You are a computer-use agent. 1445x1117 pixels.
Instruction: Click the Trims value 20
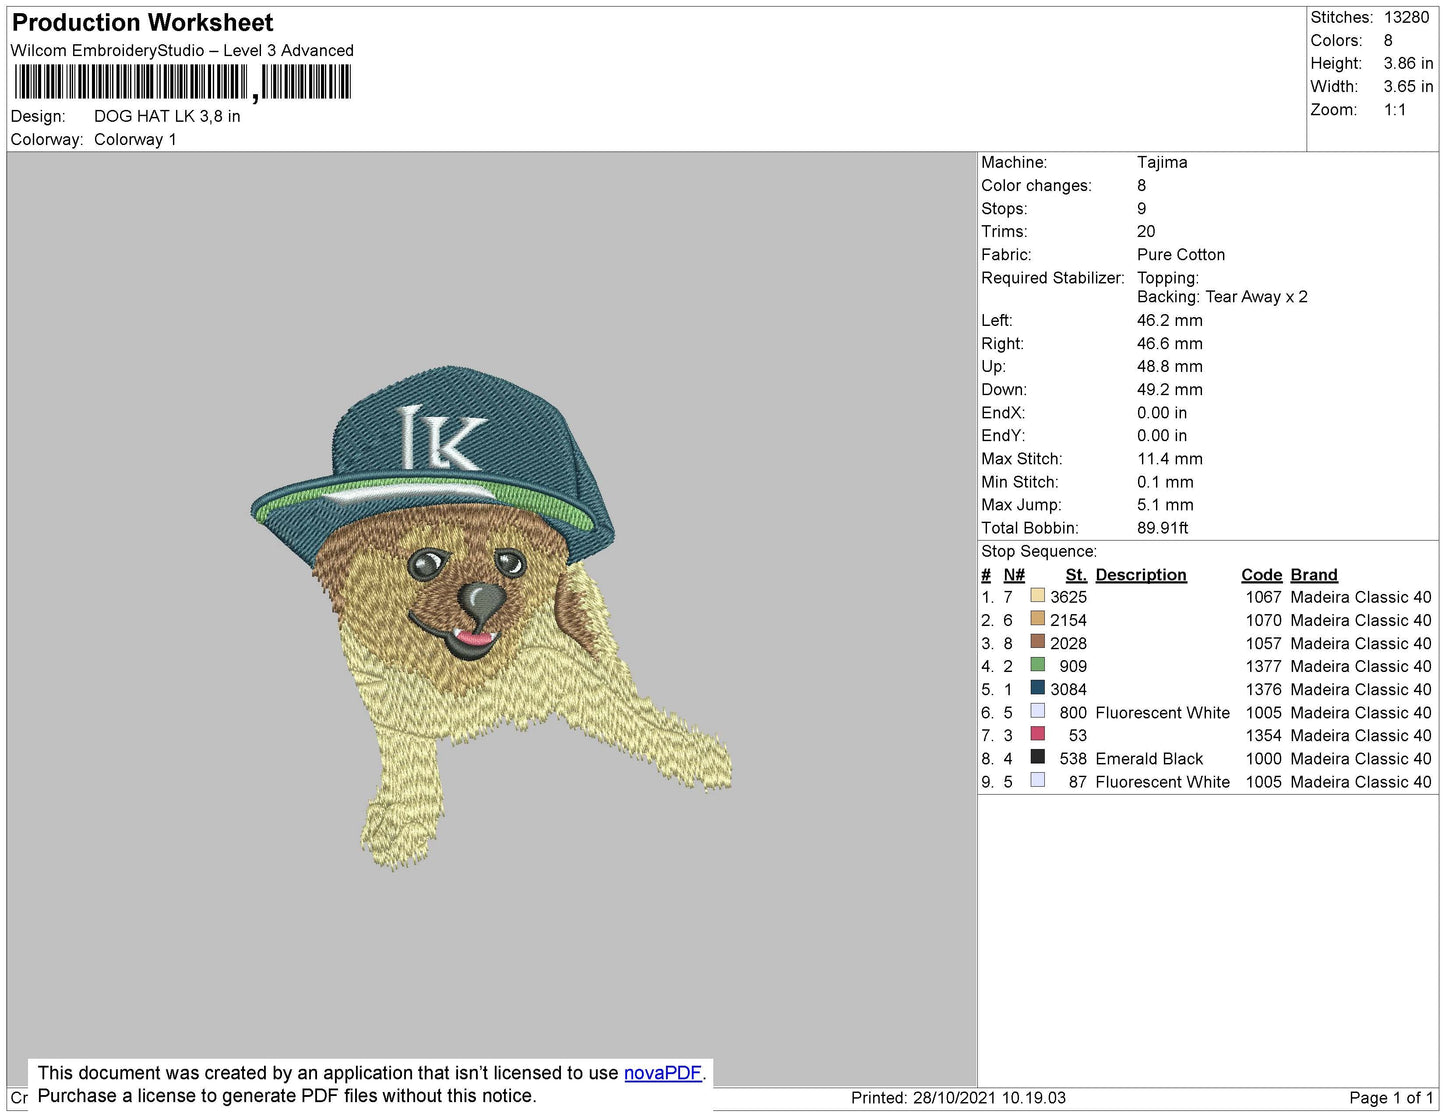1146,231
